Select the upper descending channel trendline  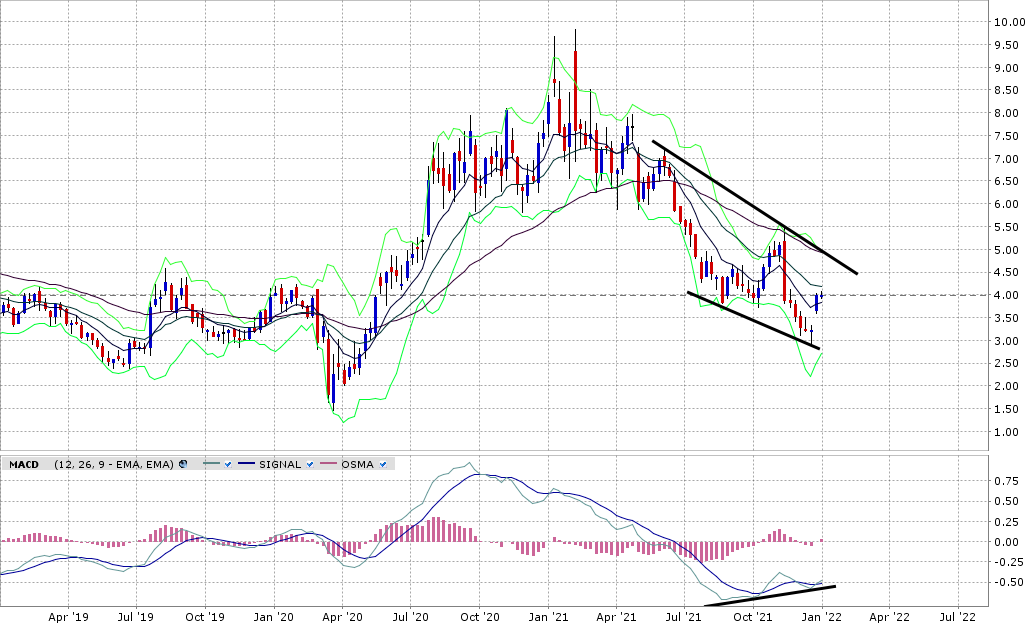point(754,206)
